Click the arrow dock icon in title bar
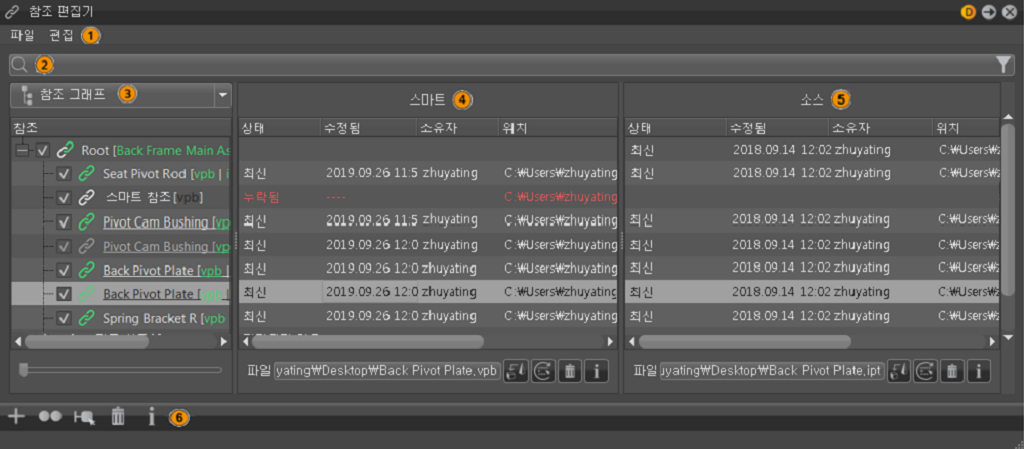Viewport: 1024px width, 449px height. (989, 12)
